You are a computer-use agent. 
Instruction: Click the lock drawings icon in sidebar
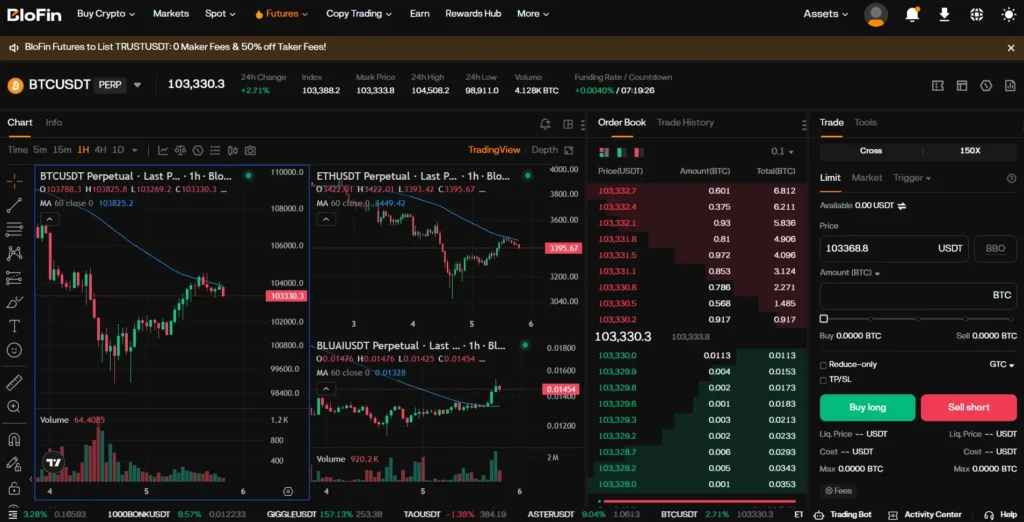[x=14, y=488]
